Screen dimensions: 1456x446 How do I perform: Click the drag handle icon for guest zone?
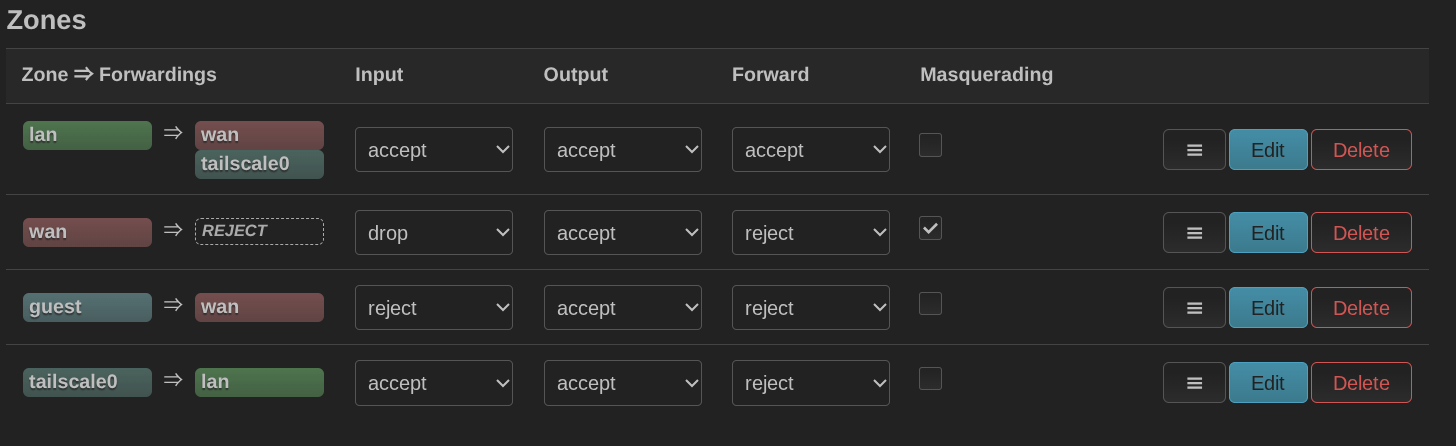point(1194,308)
